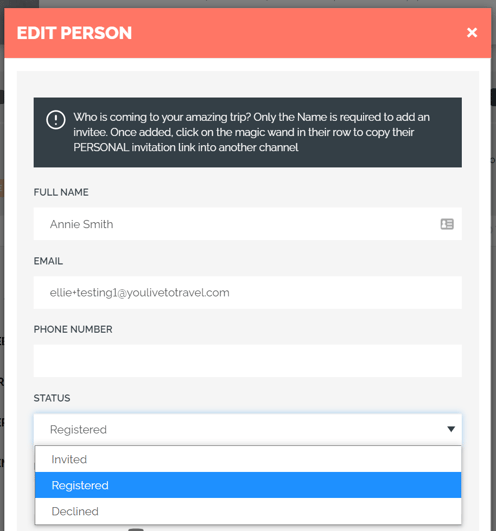Viewport: 496px width, 531px height.
Task: Click the exclamation info icon
Action: click(56, 120)
